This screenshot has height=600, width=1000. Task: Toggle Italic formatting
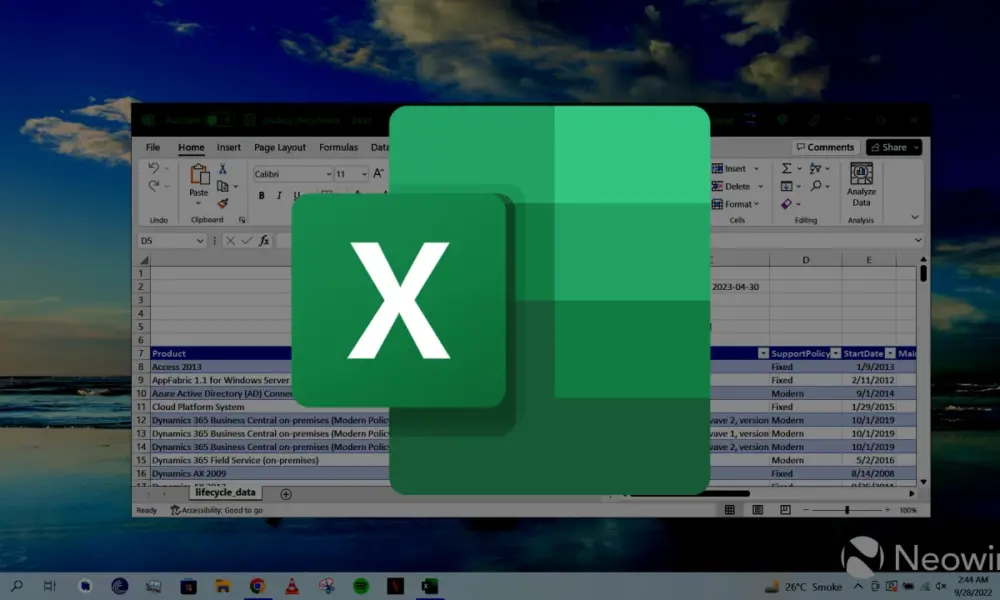[x=280, y=196]
